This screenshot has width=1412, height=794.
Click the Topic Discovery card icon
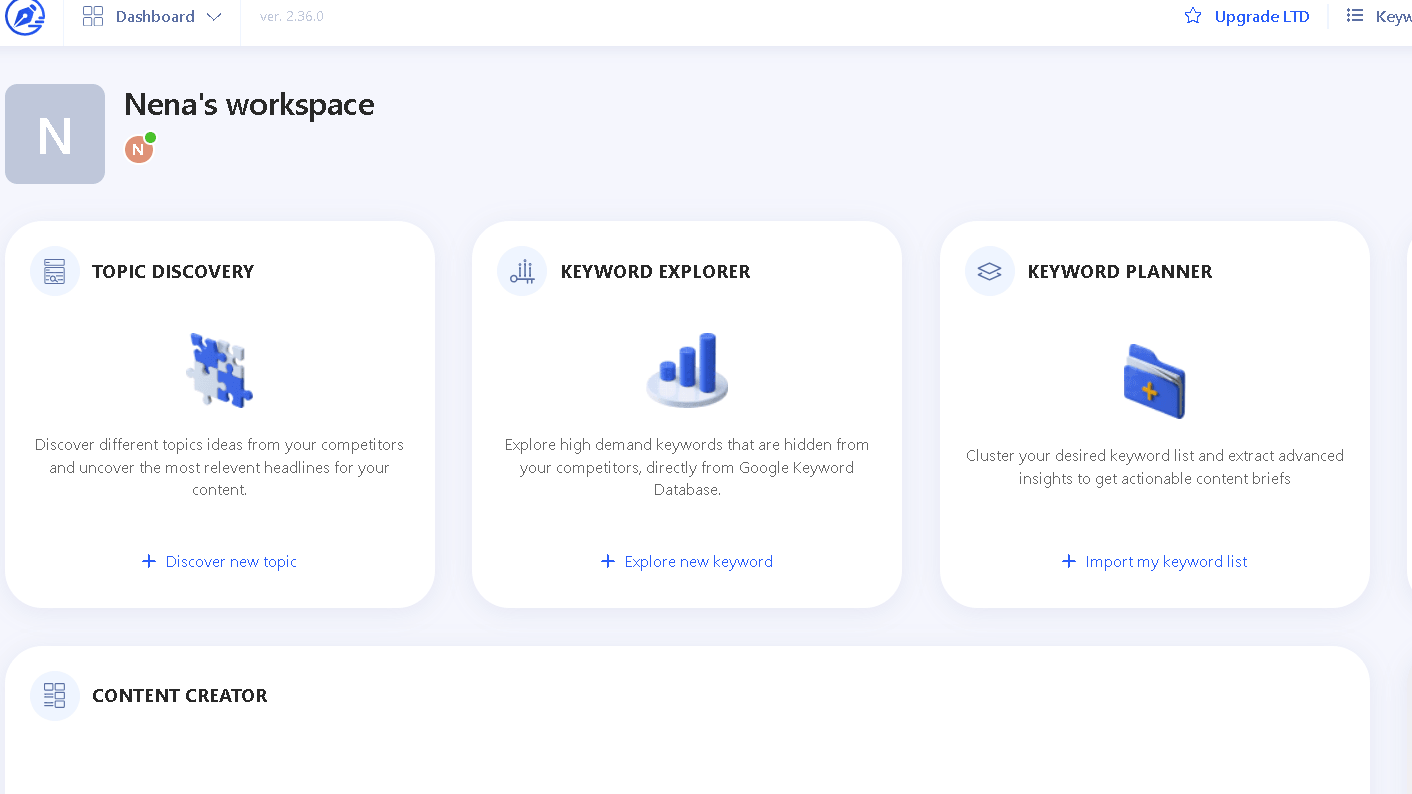pos(55,271)
